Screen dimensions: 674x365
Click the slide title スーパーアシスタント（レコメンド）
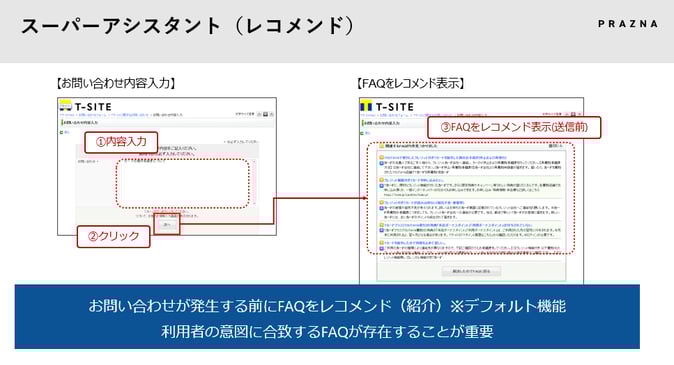[188, 26]
